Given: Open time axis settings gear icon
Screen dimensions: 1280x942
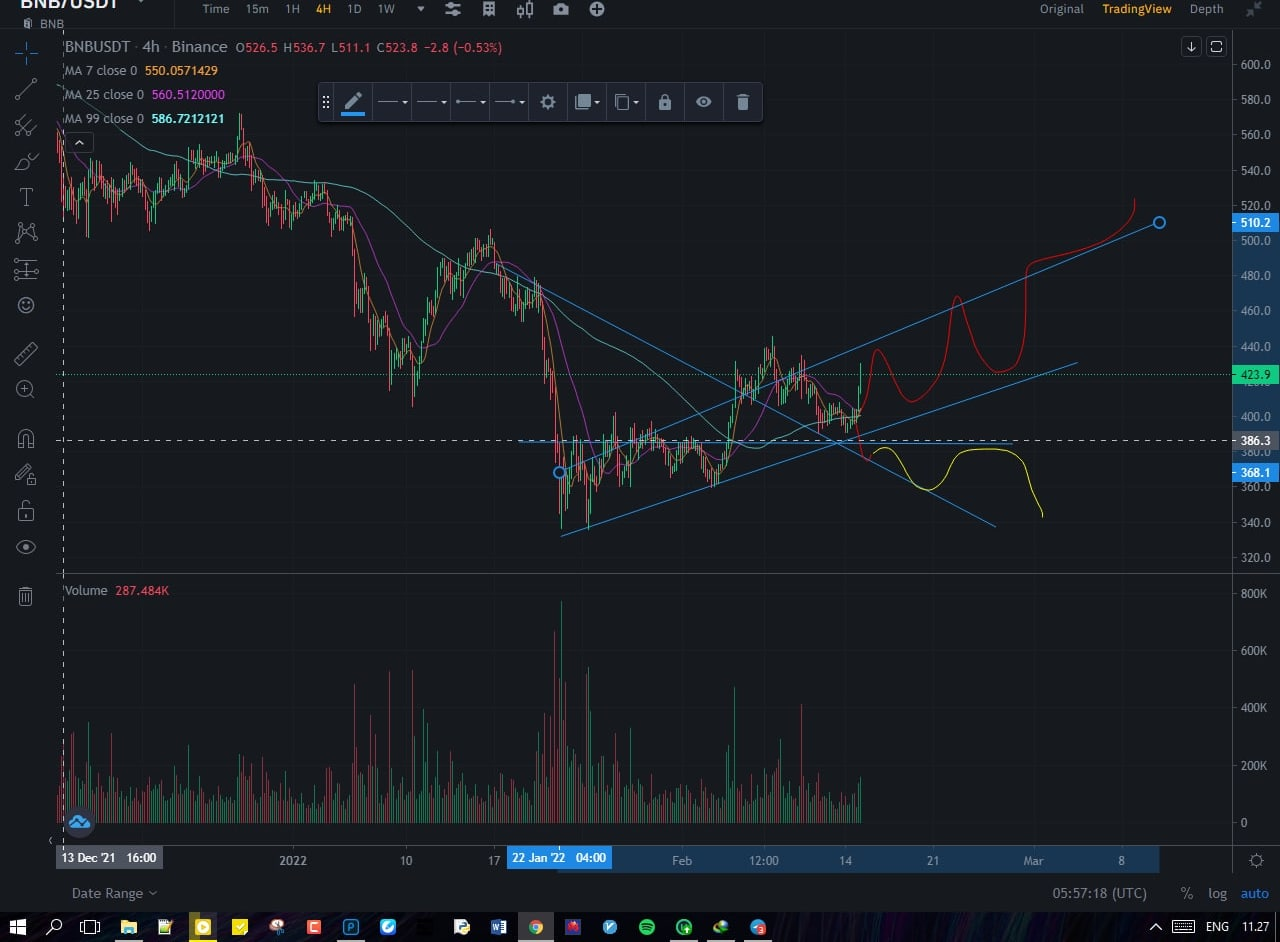Looking at the screenshot, I should click(x=1257, y=860).
